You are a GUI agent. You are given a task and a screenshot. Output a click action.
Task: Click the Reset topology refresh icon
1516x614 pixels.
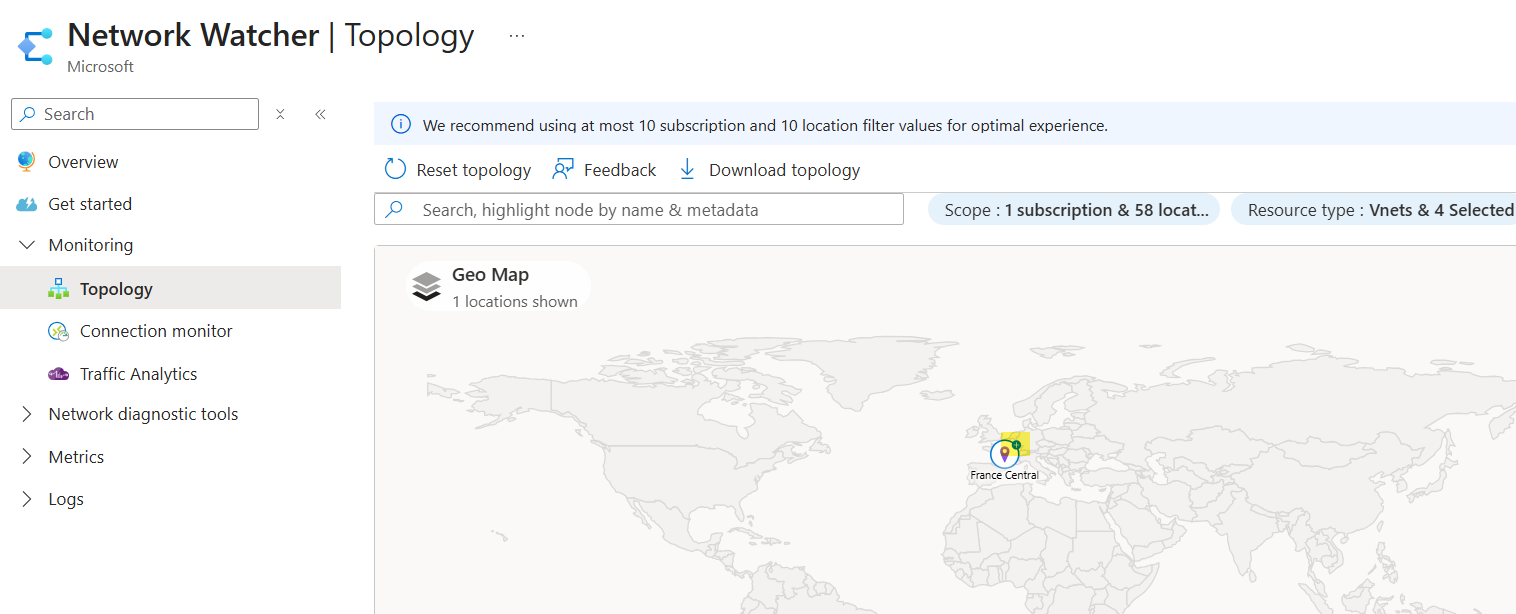[x=396, y=170]
